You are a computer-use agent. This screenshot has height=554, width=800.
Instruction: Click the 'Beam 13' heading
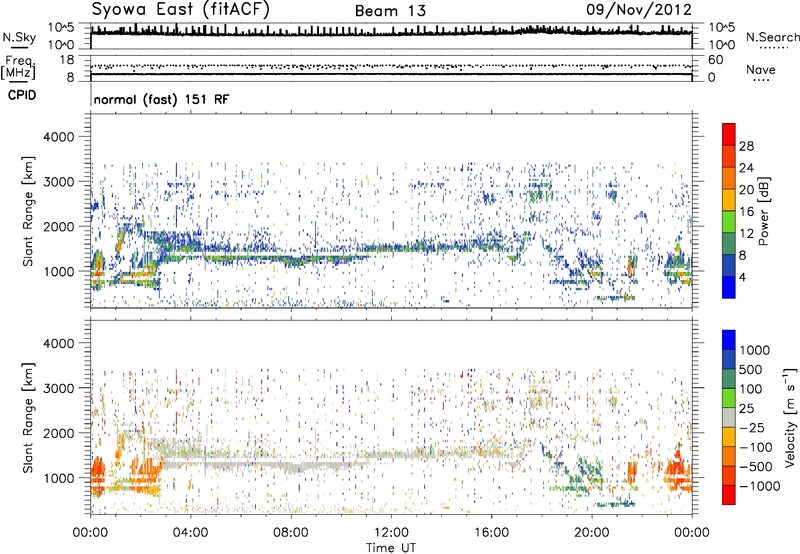[x=390, y=11]
